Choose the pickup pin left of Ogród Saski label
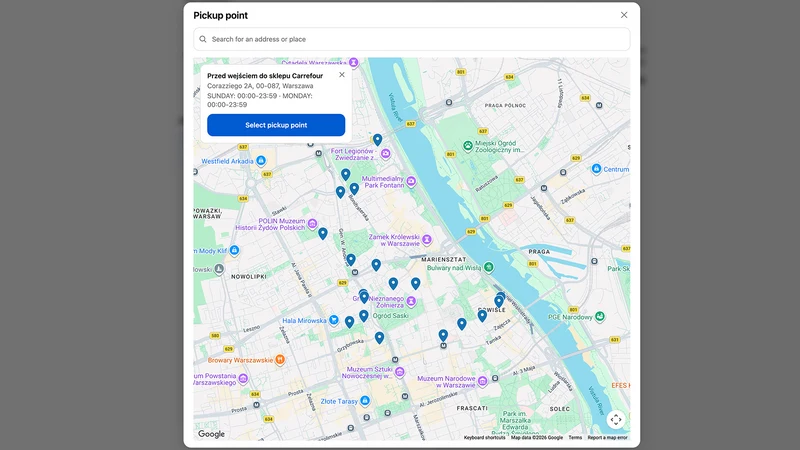800x450 pixels. point(363,316)
